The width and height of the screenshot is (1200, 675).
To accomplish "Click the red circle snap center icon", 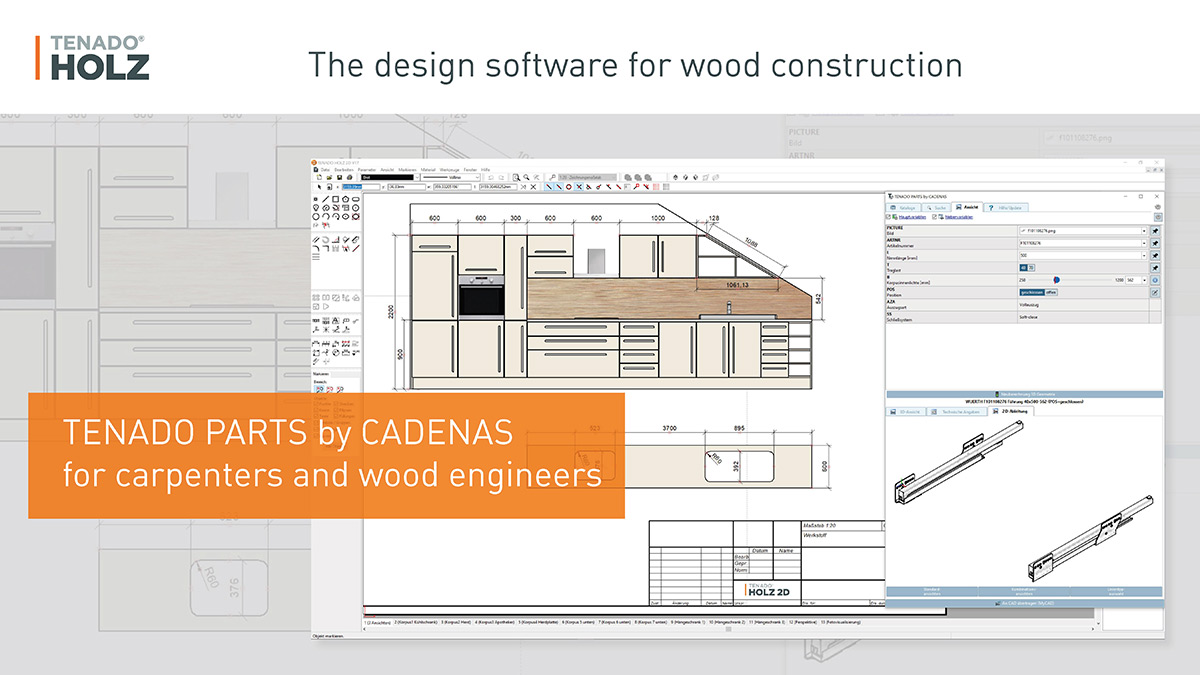I will (x=569, y=187).
